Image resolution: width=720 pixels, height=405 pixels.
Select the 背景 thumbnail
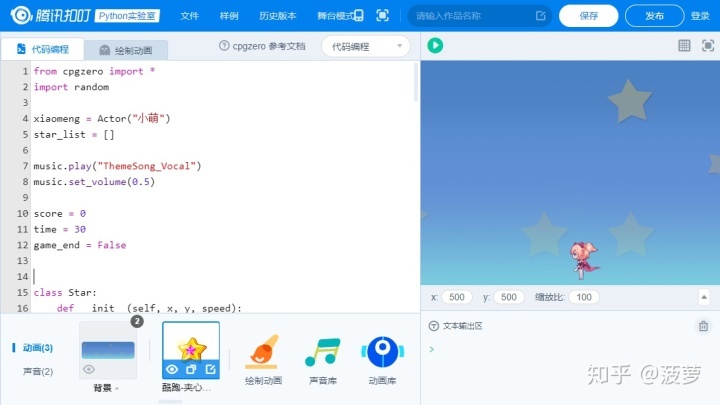coord(108,350)
